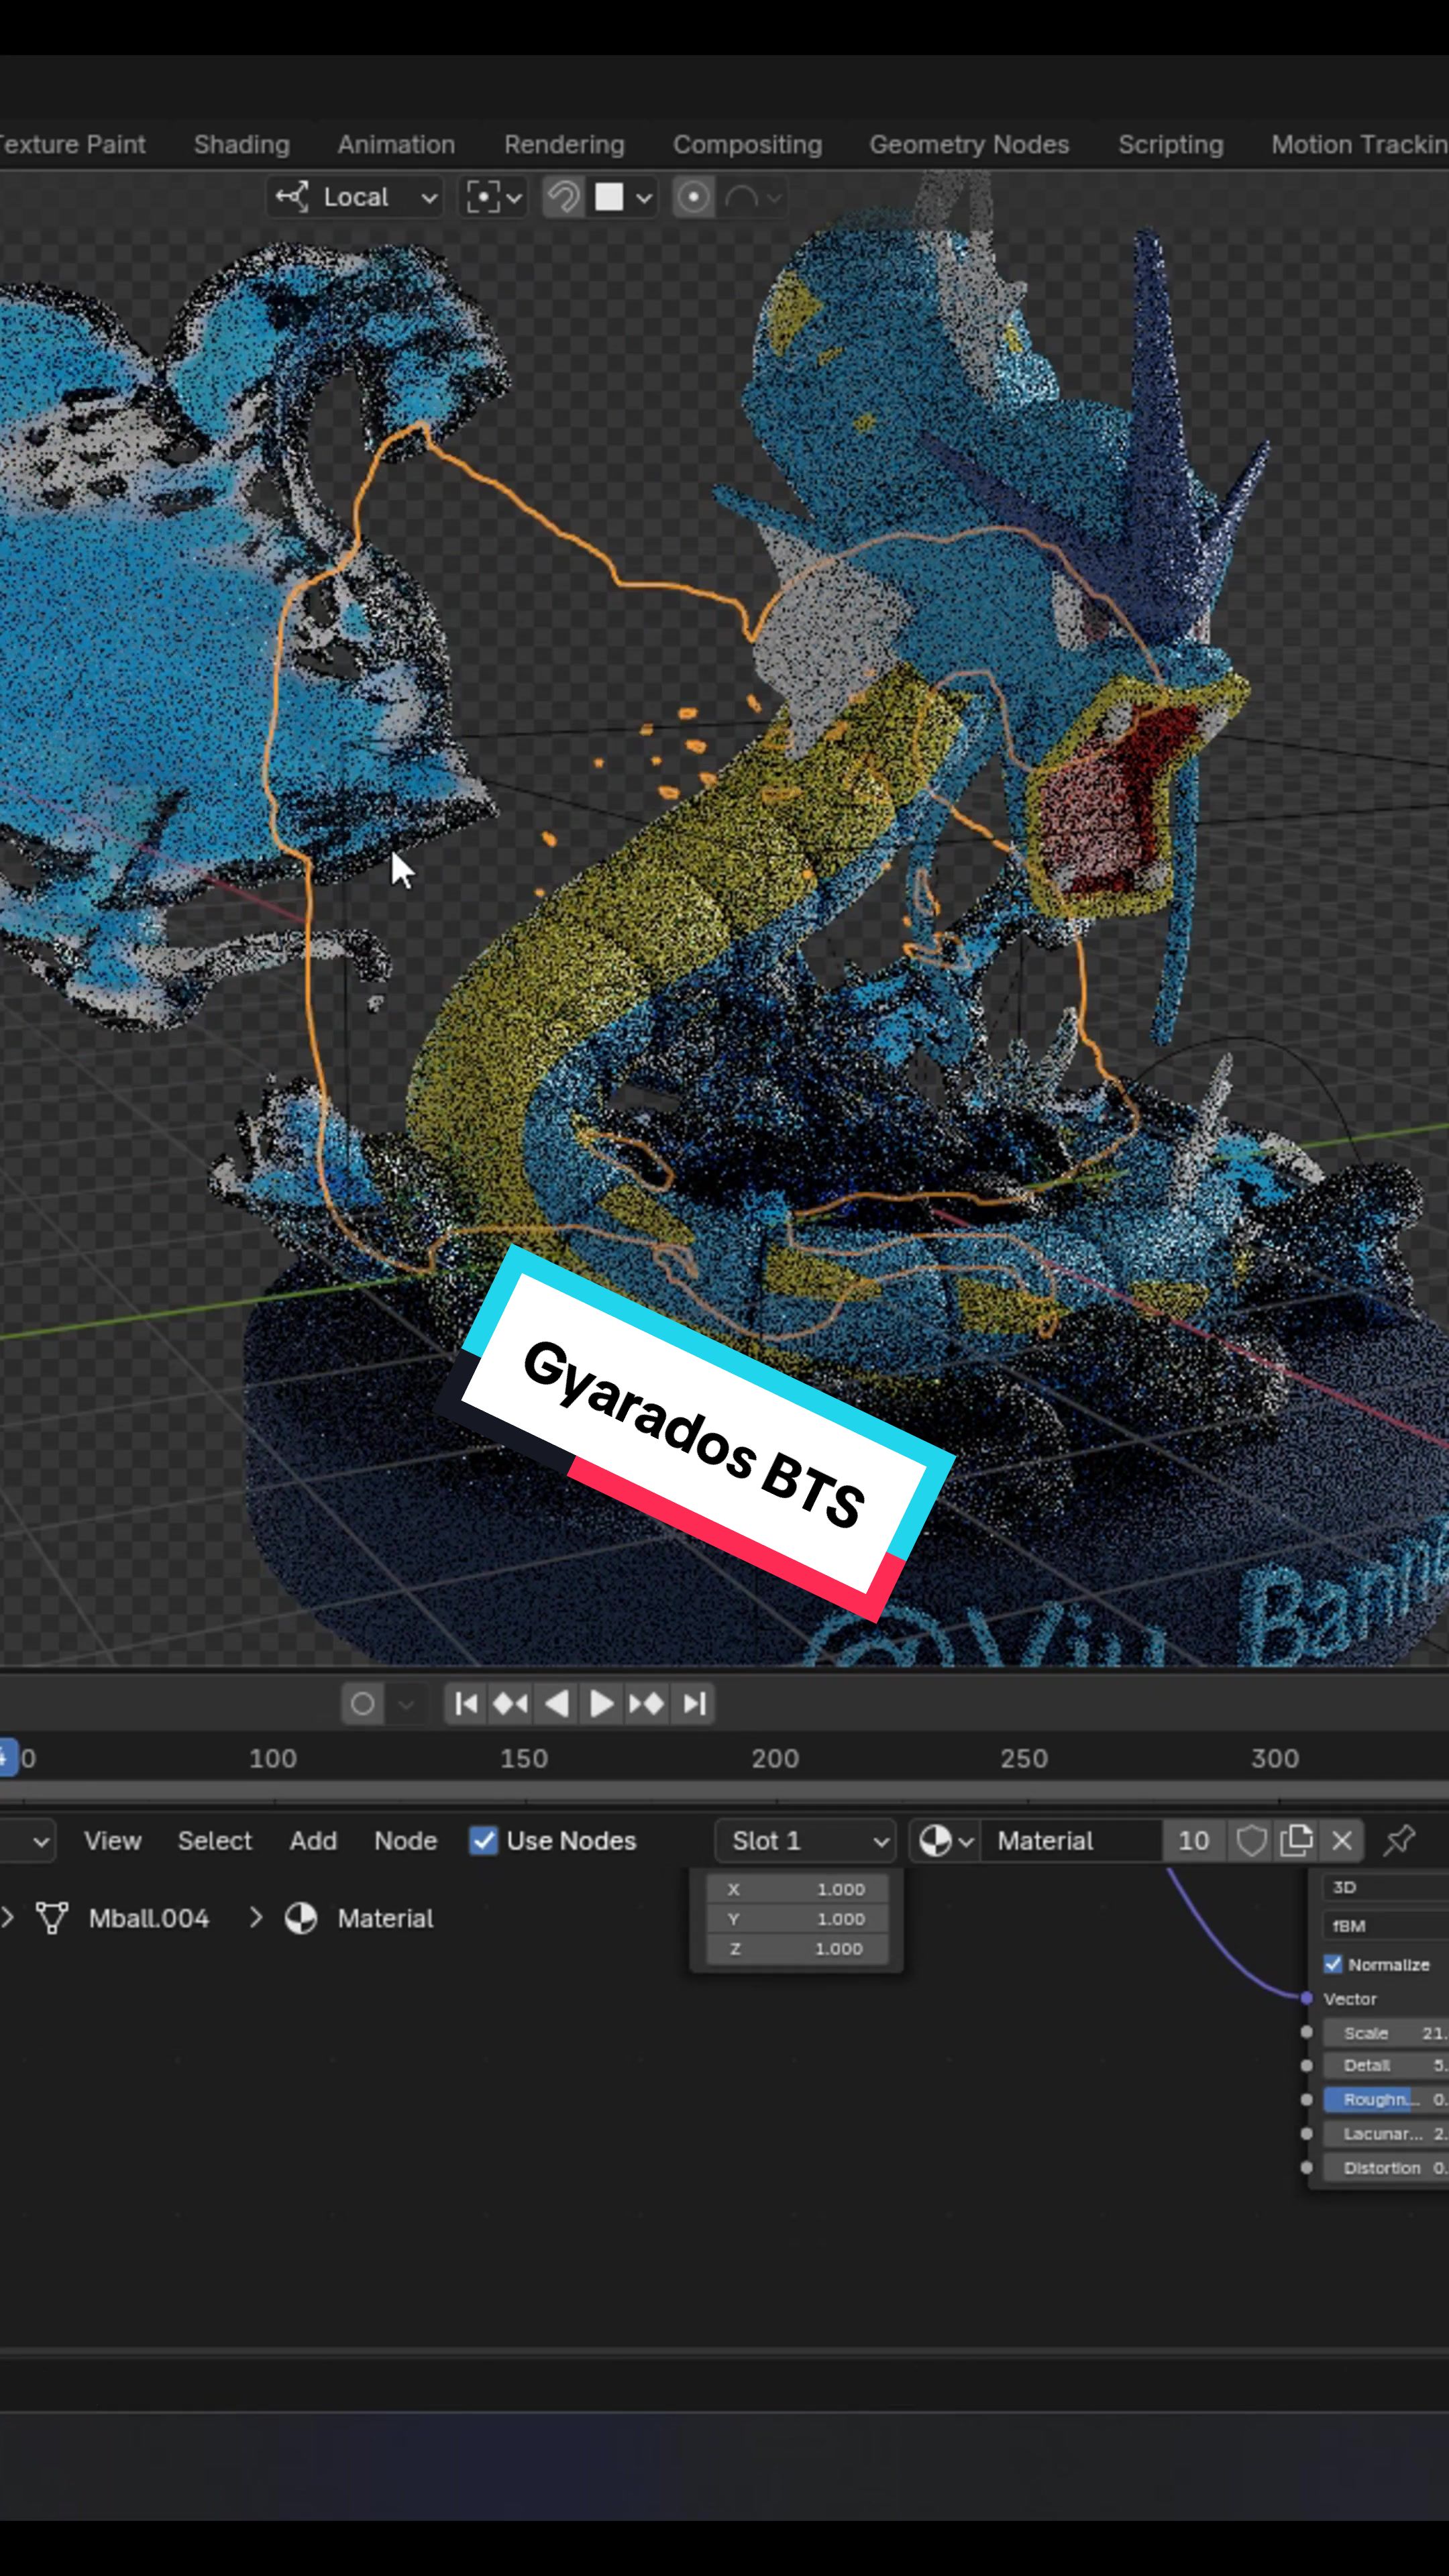Click the Scale value field on noise node
Screen dimensions: 1449x2576
pyautogui.click(x=1386, y=2033)
